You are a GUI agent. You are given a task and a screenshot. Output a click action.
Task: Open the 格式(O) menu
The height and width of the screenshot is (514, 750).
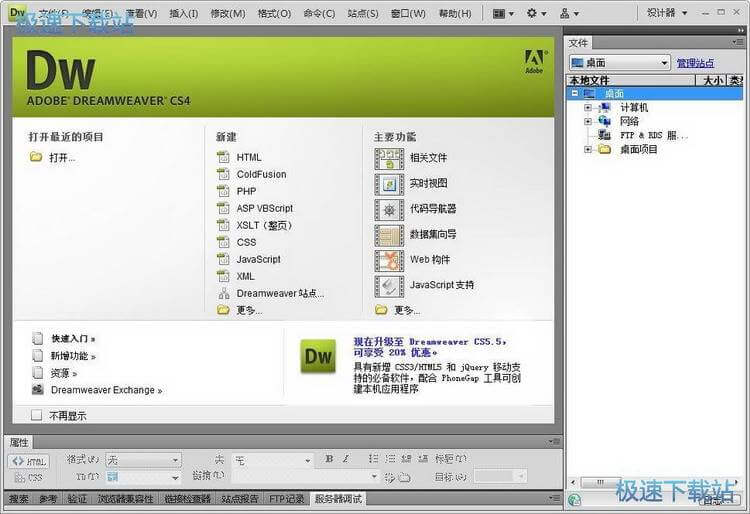[274, 13]
